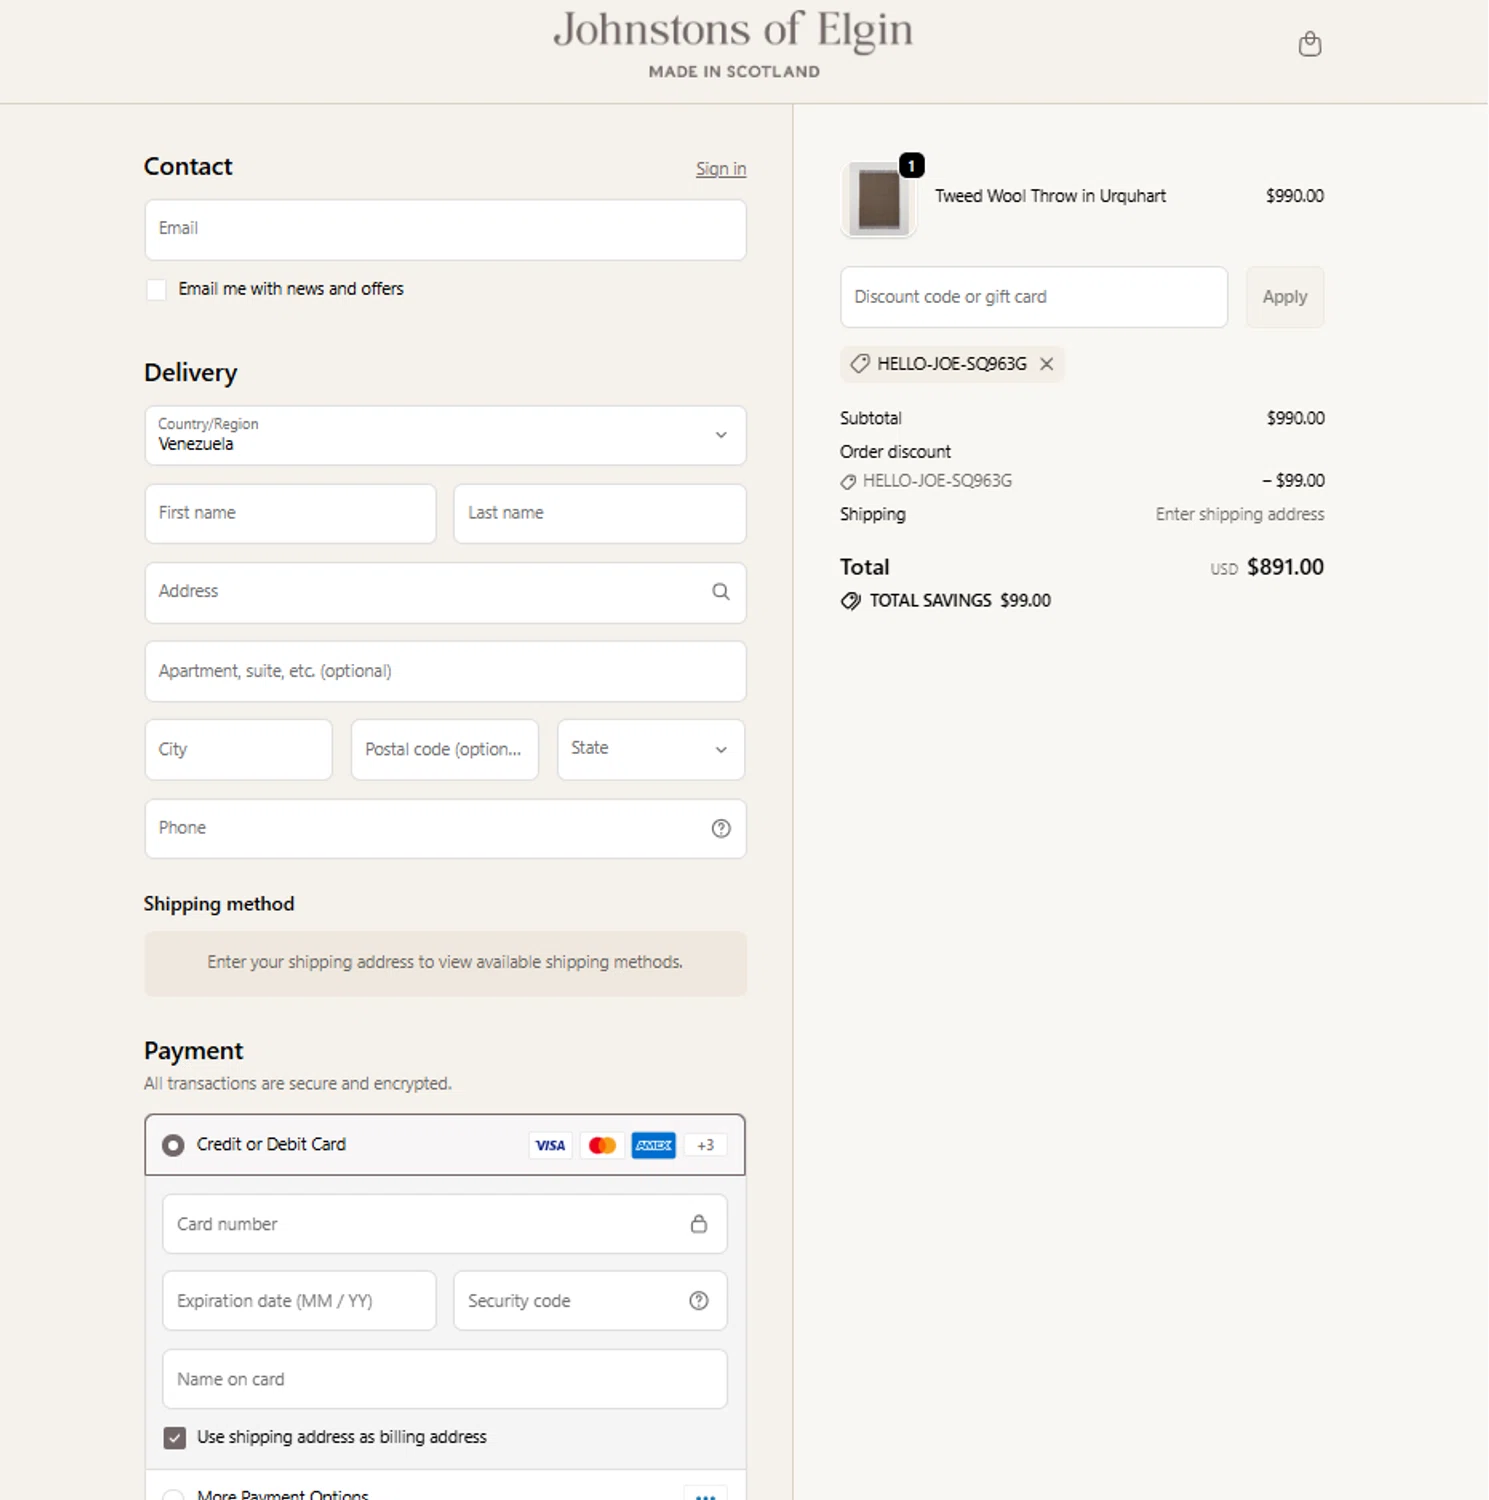
Task: Click the address search magnifier icon
Action: coord(721,592)
